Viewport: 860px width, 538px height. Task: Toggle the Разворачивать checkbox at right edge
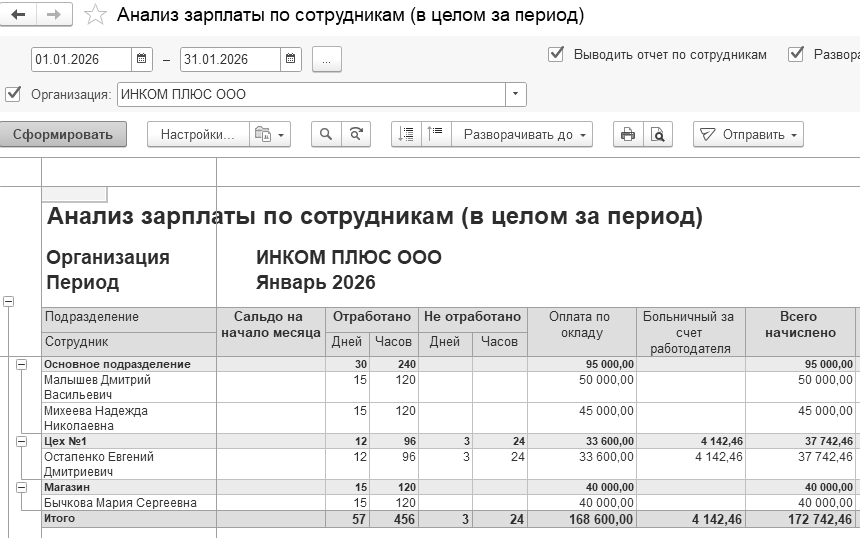tap(796, 54)
